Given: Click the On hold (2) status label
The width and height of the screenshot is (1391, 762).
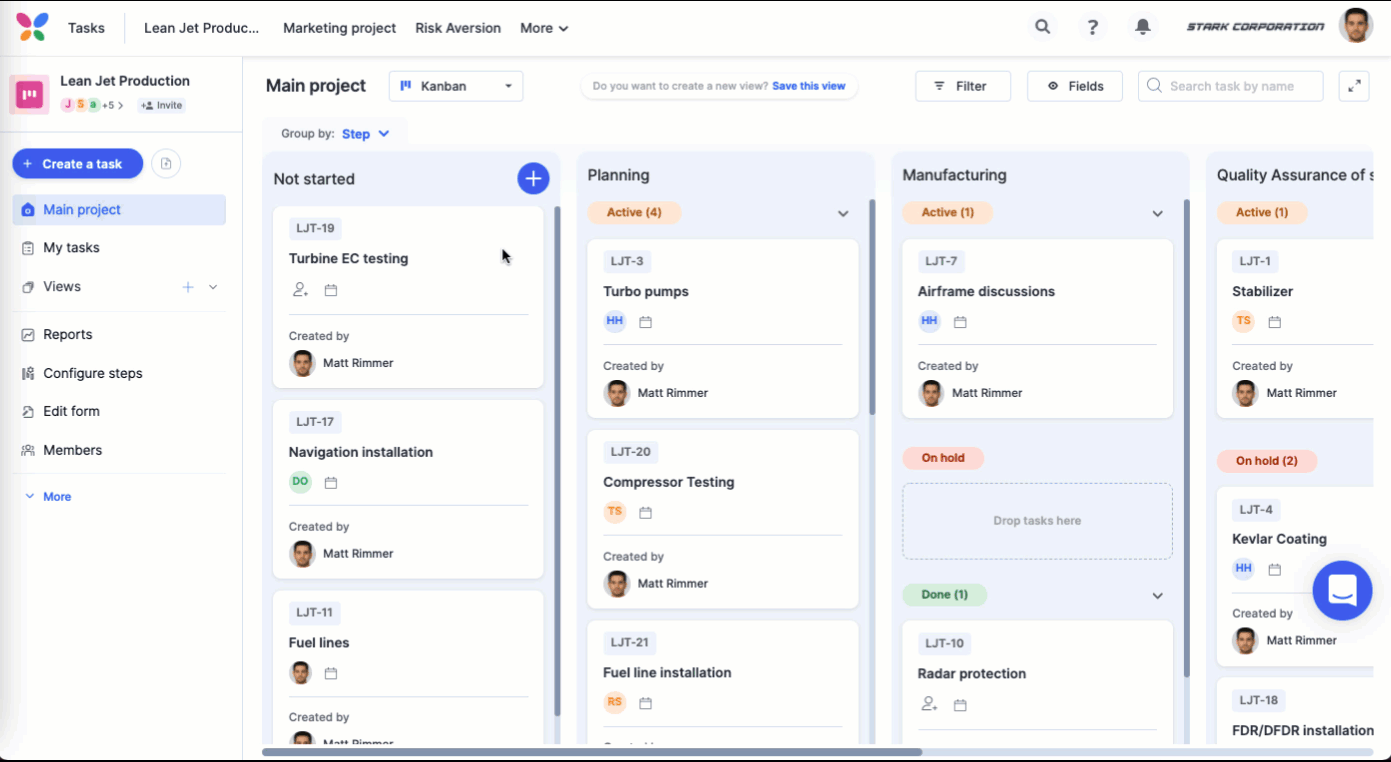Looking at the screenshot, I should click(x=1267, y=461).
